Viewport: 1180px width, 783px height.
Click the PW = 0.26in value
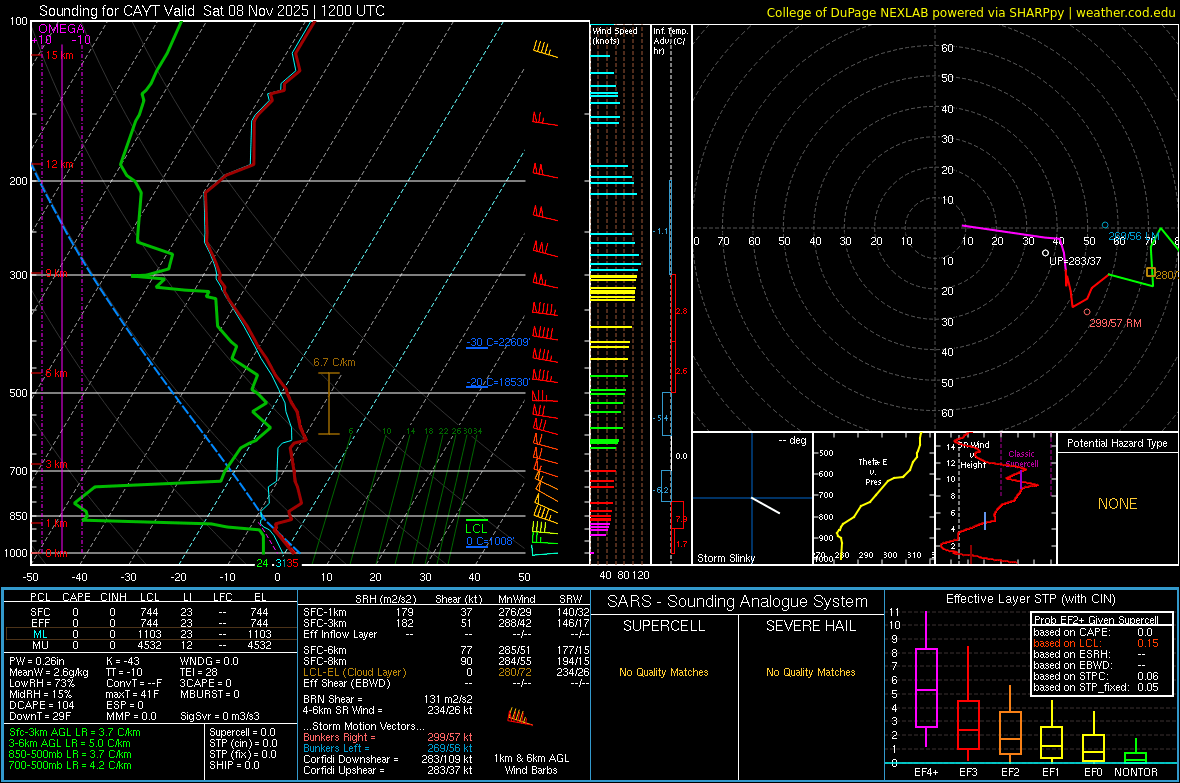pyautogui.click(x=37, y=661)
